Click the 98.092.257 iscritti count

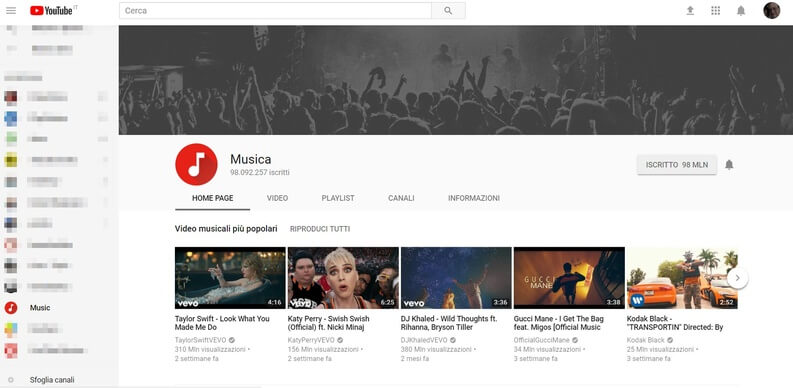(260, 173)
